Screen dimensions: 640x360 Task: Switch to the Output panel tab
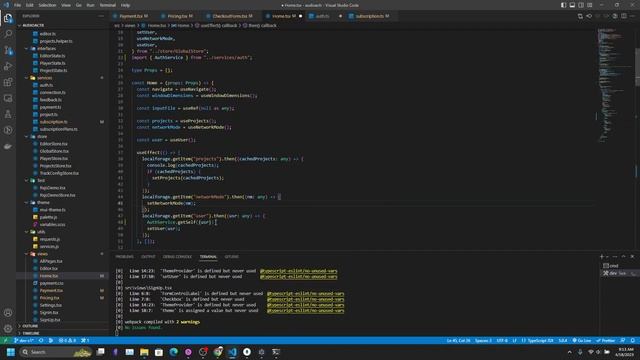point(148,257)
